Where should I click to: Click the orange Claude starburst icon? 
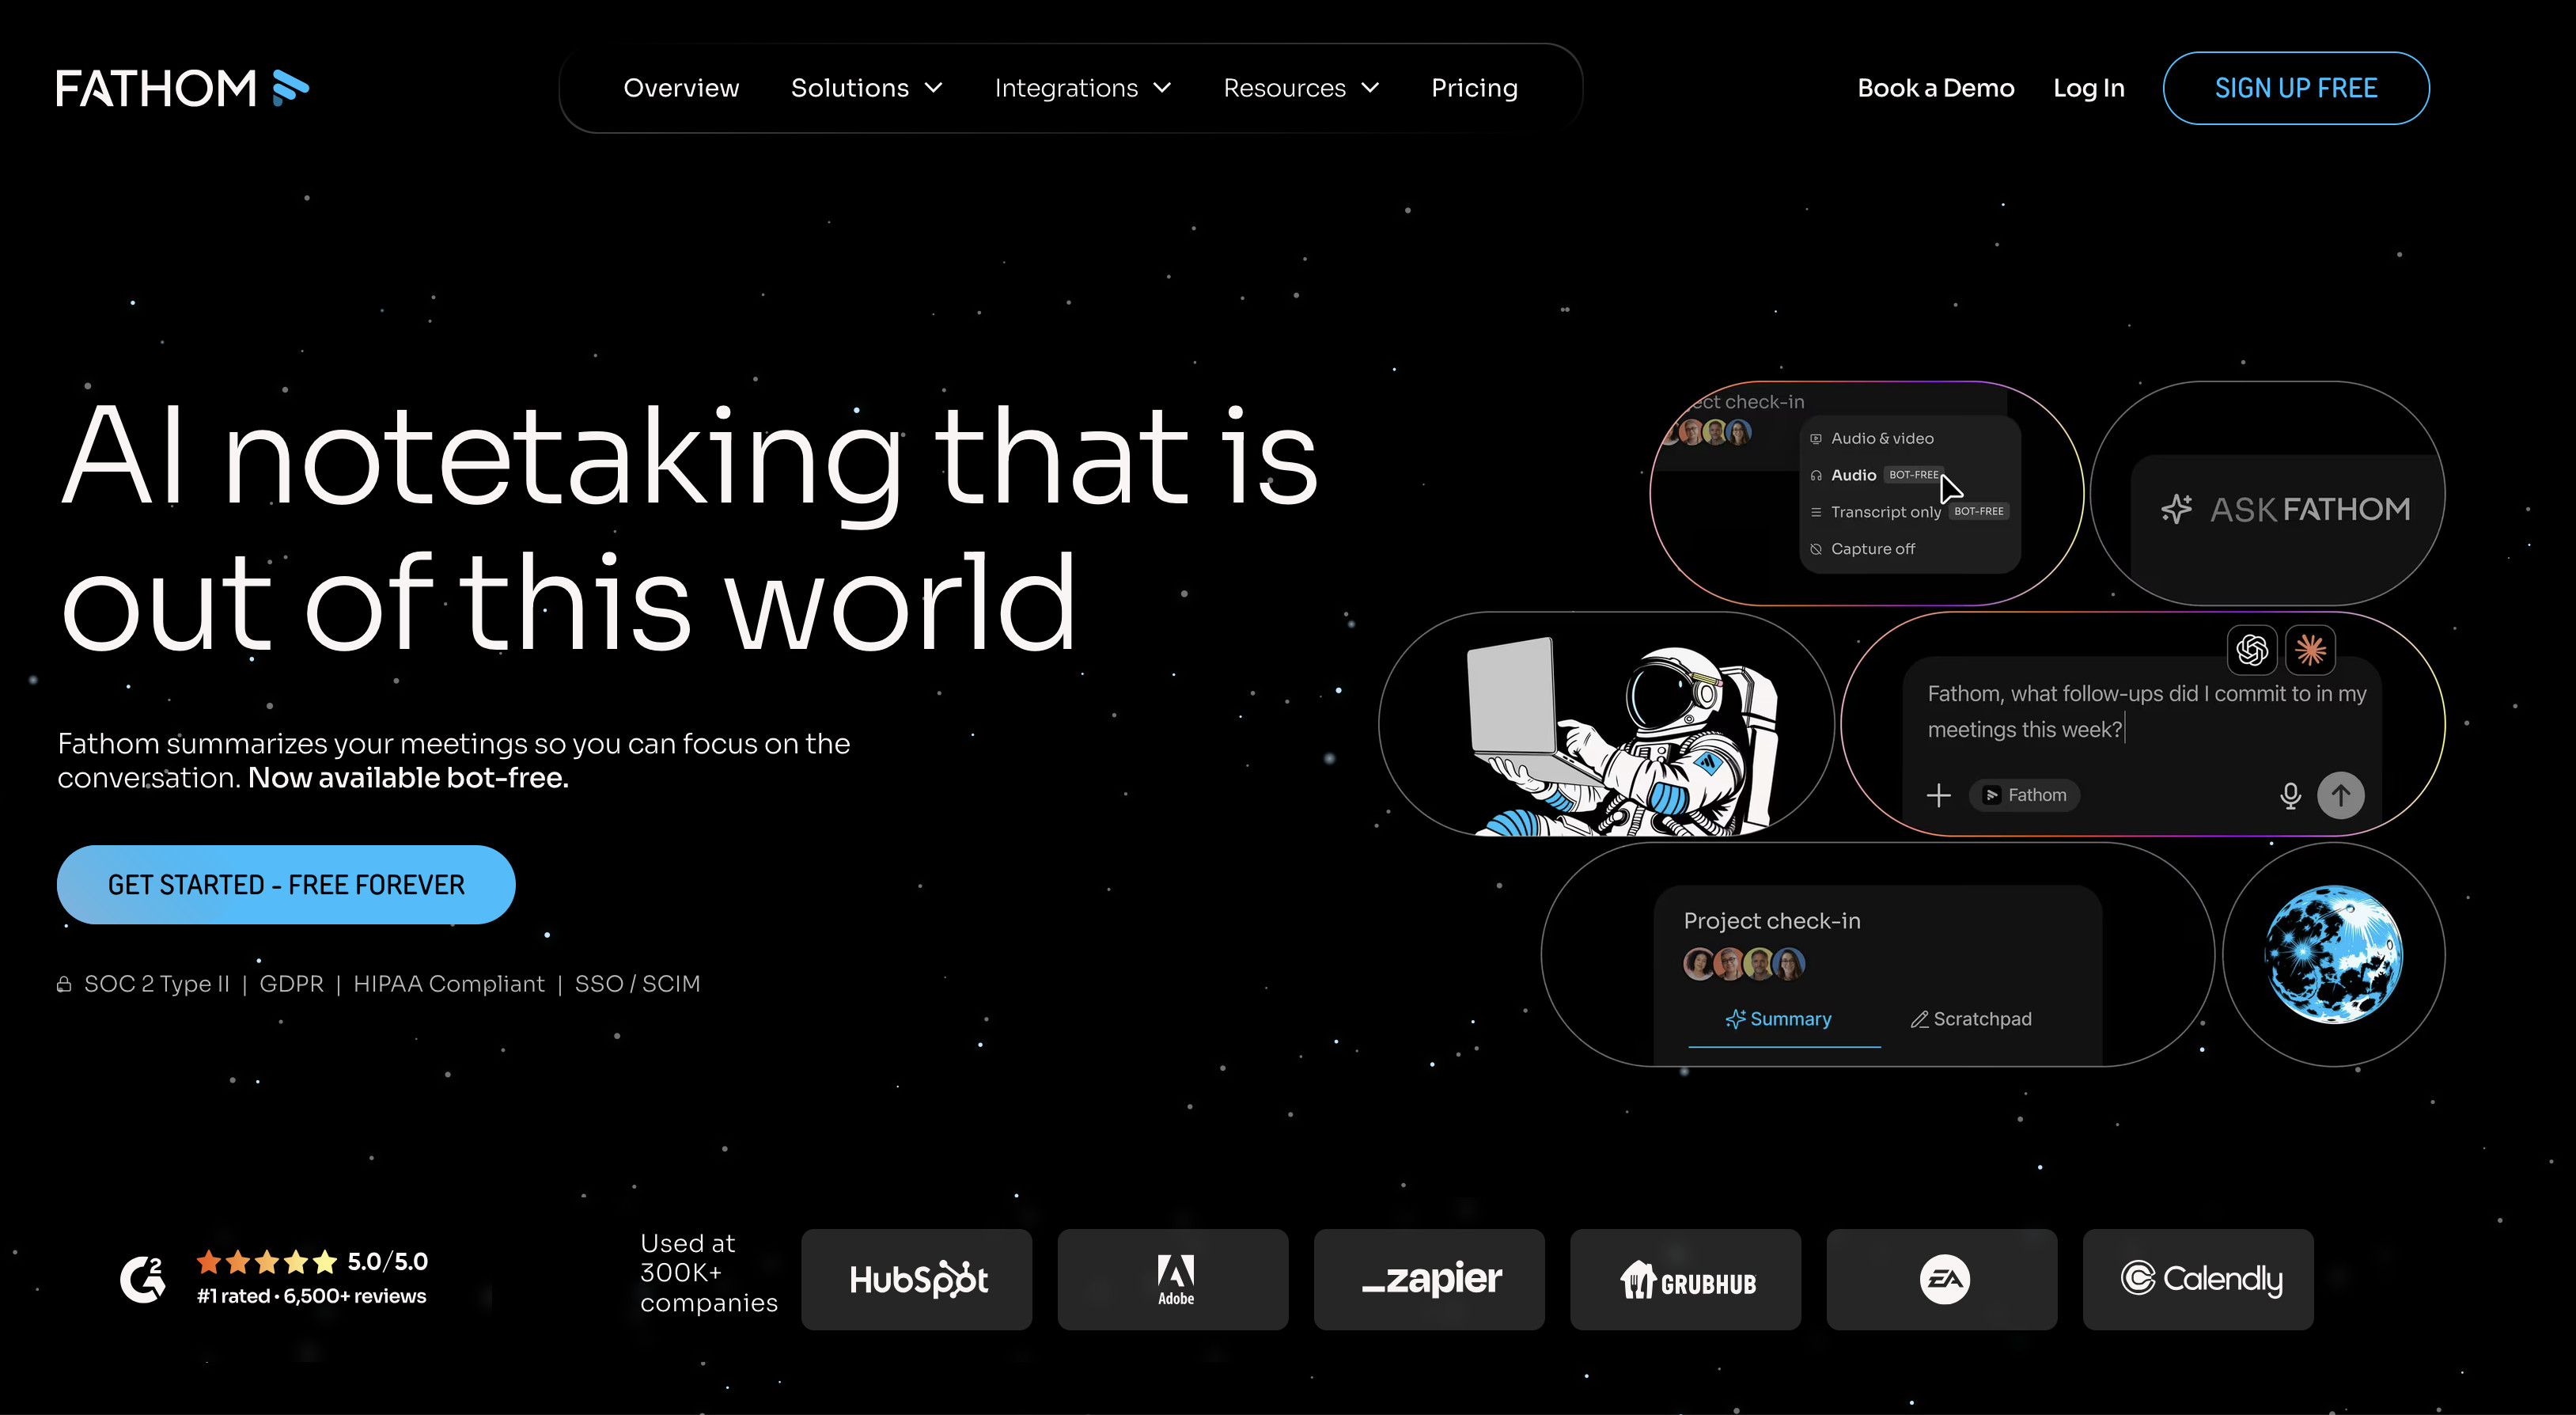[2310, 650]
